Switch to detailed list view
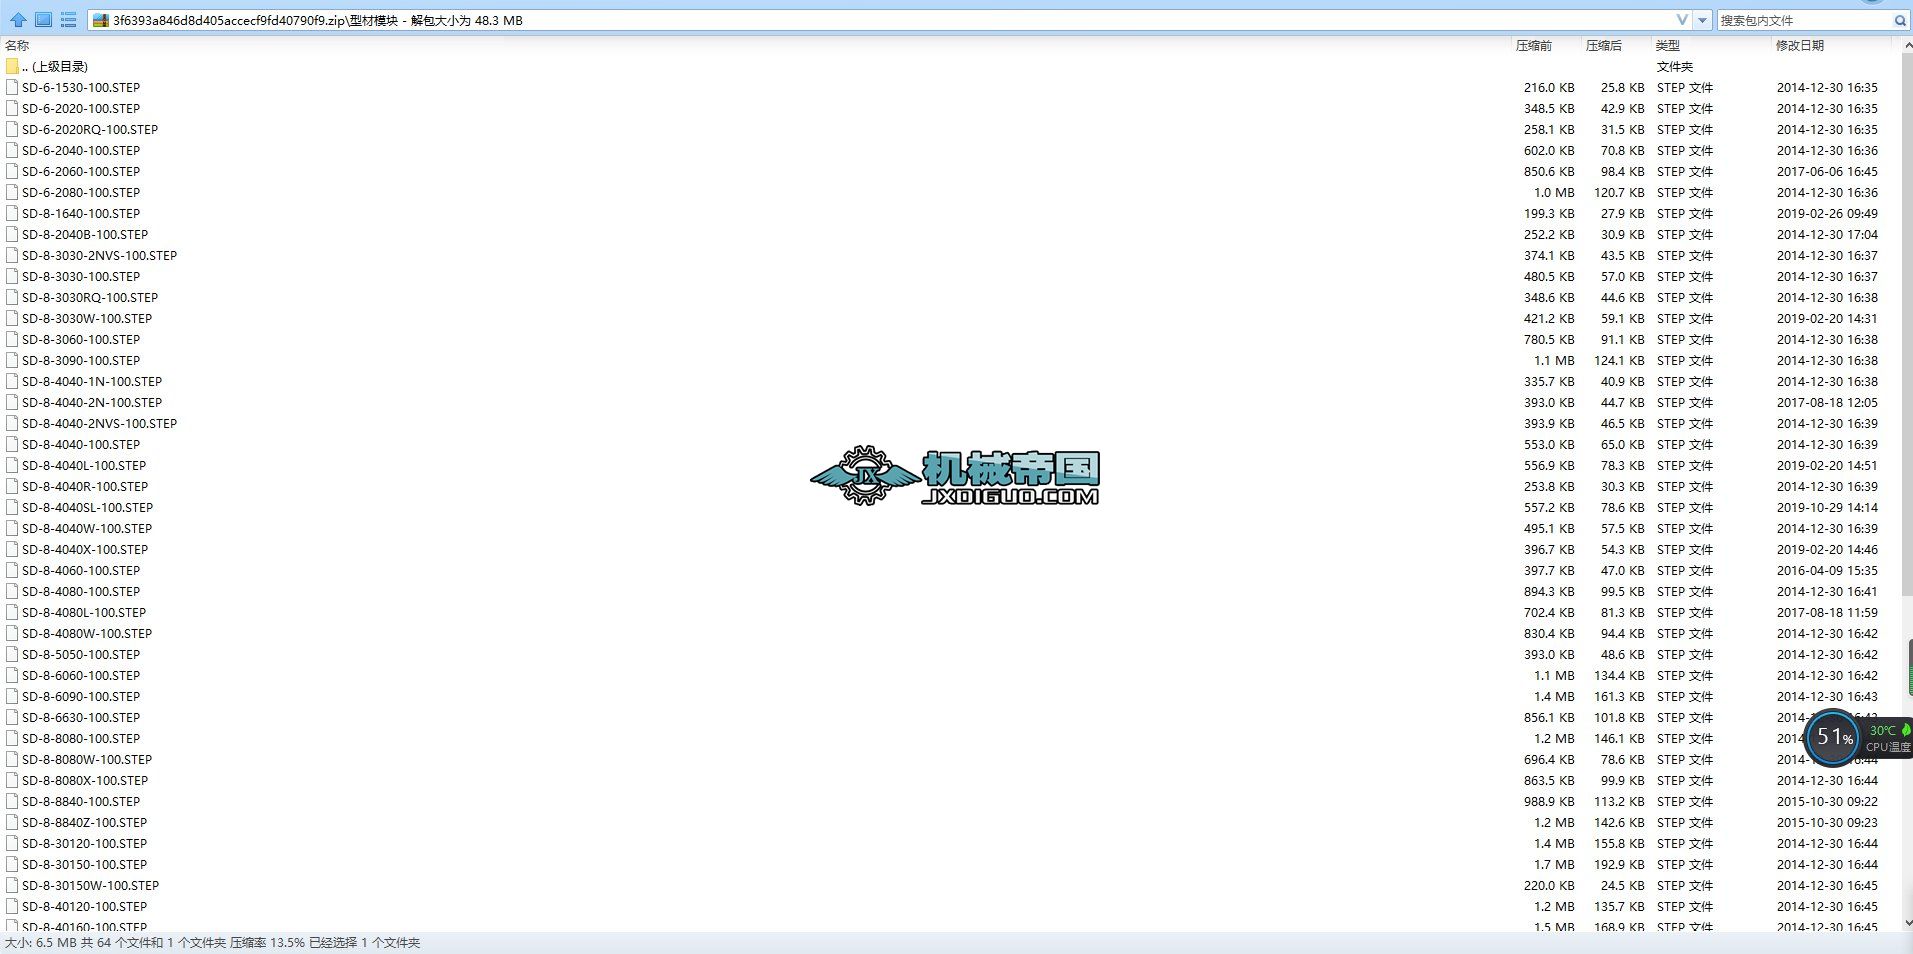The image size is (1913, 954). tap(68, 20)
